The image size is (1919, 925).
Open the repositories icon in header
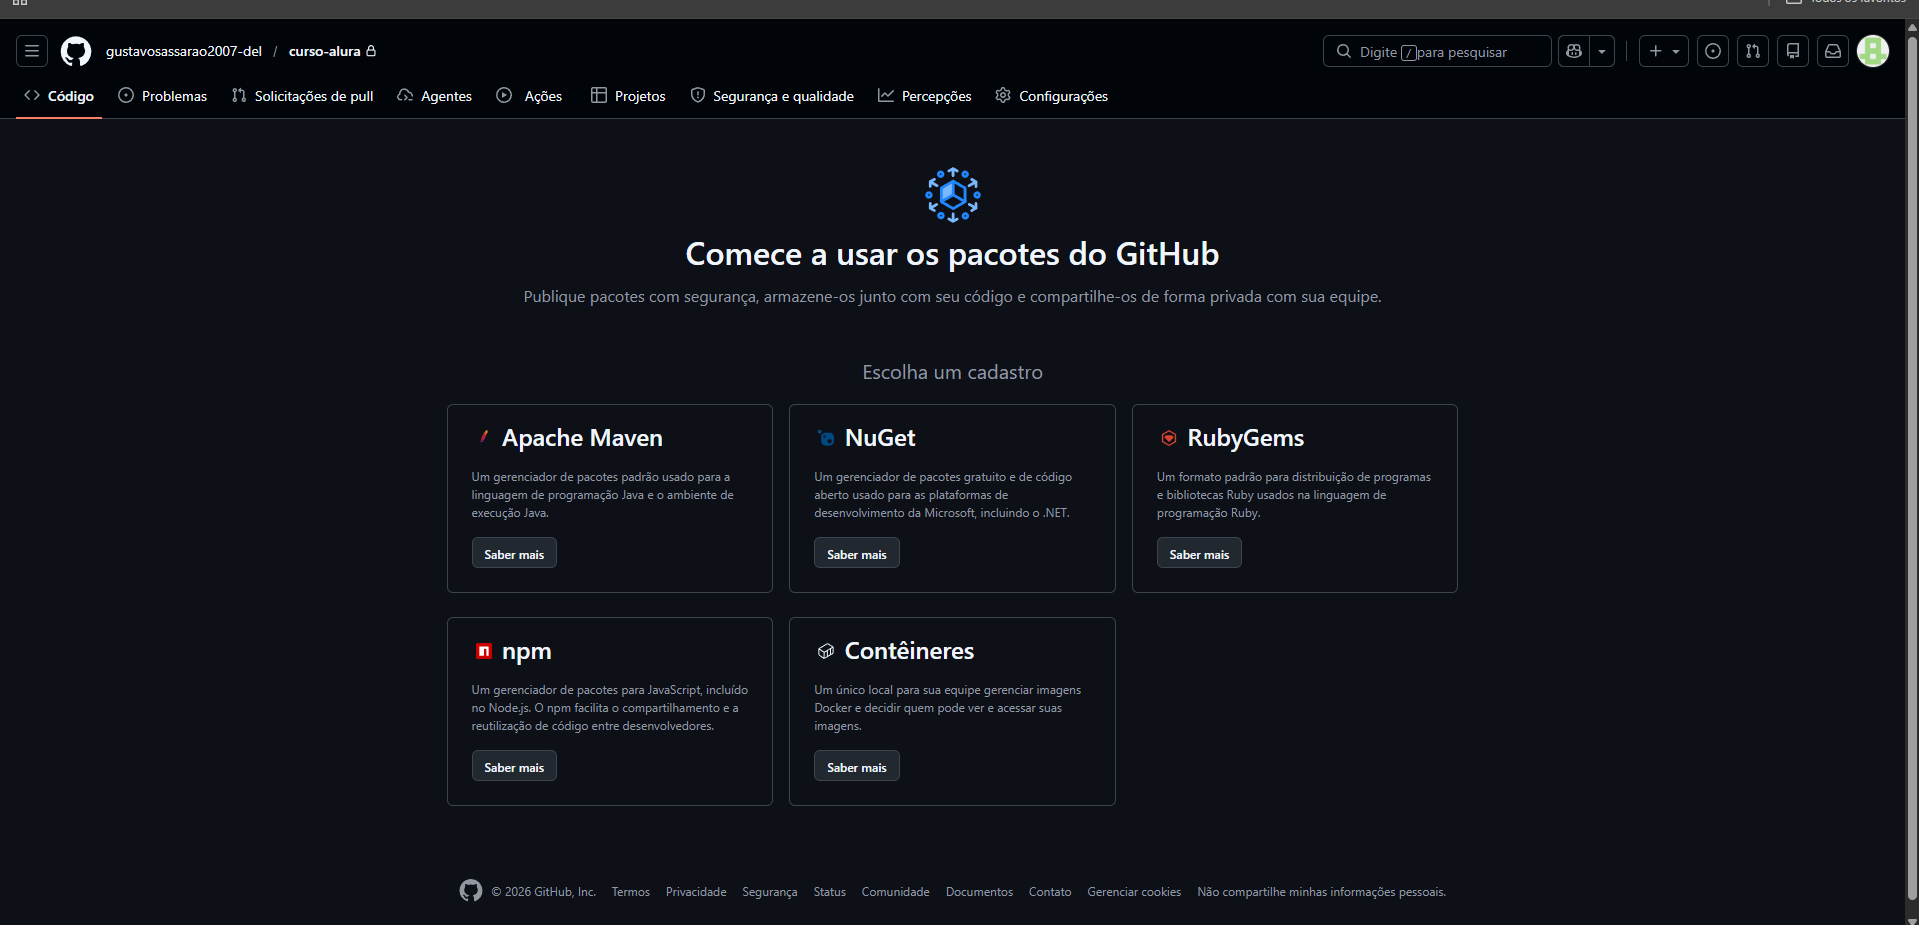[x=1793, y=51]
